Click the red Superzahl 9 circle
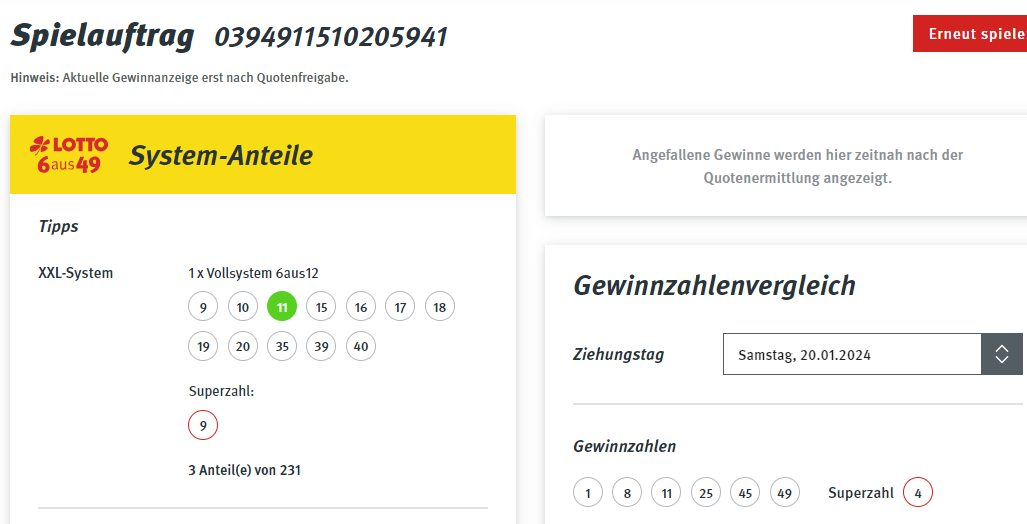This screenshot has height=524, width=1027. (x=203, y=425)
